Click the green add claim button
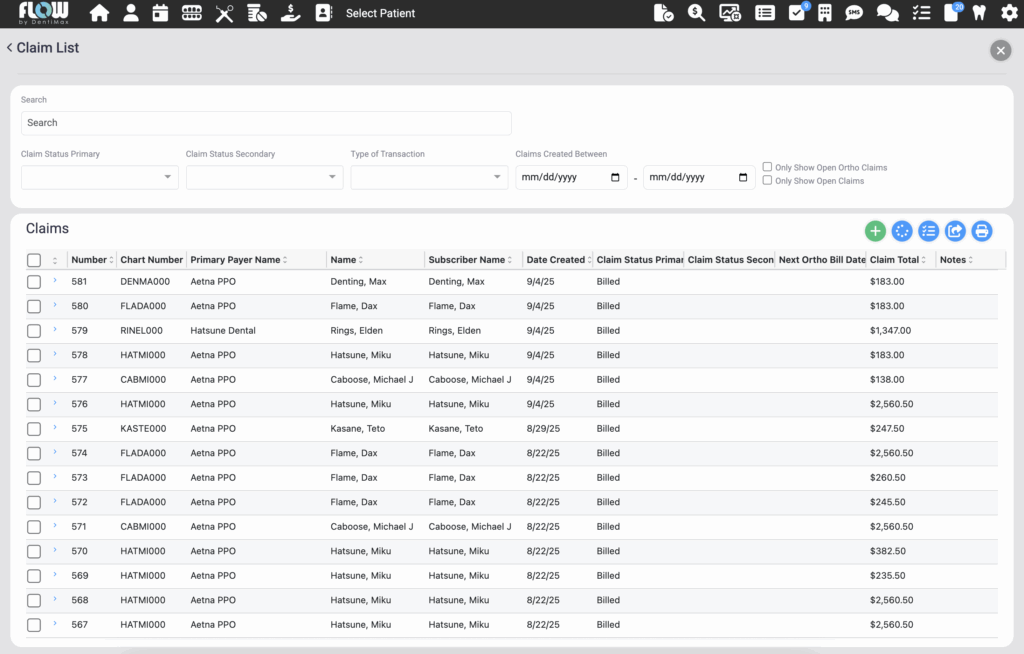This screenshot has height=654, width=1024. (875, 231)
